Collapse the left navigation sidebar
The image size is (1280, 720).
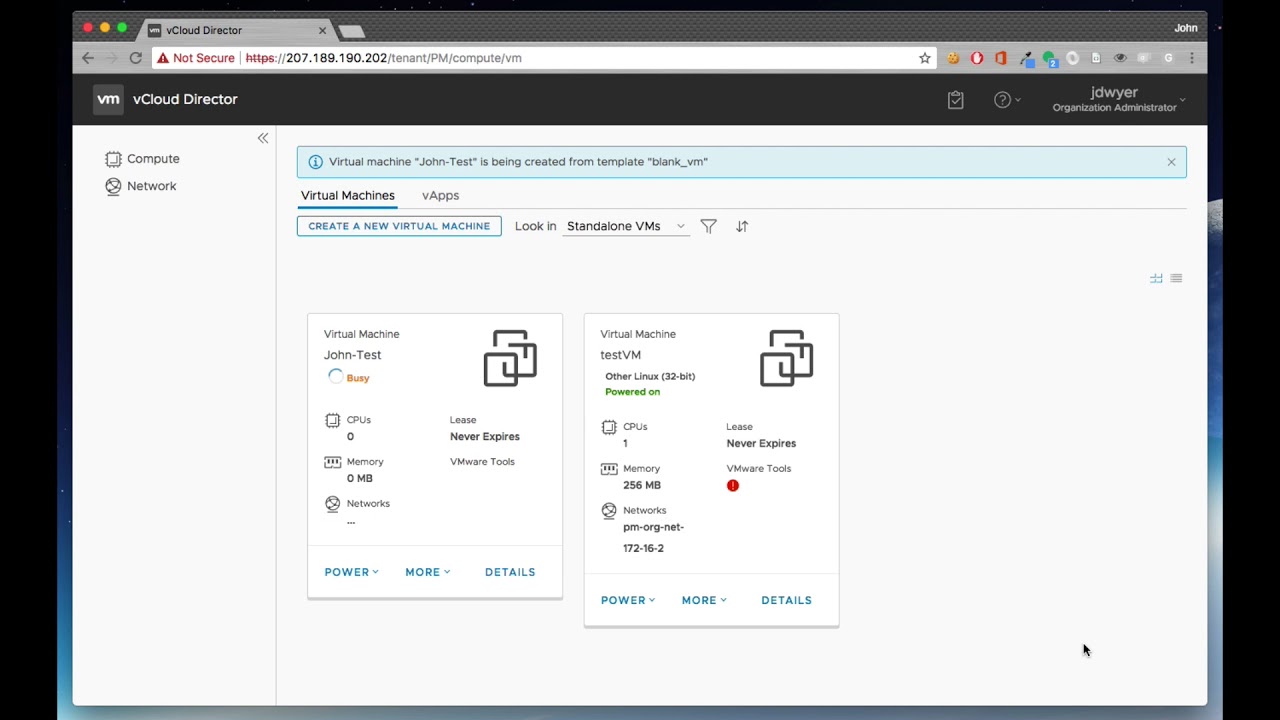pos(263,138)
